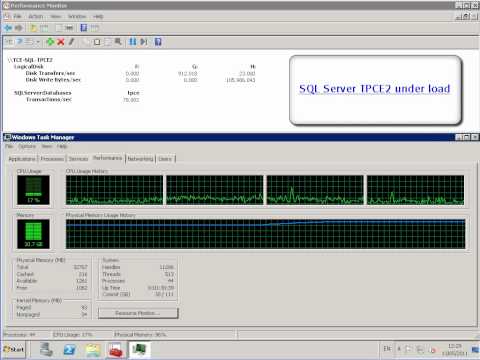Click the "SQLServer:Databases" object heading
This screenshot has height=360, width=480.
coord(43,93)
